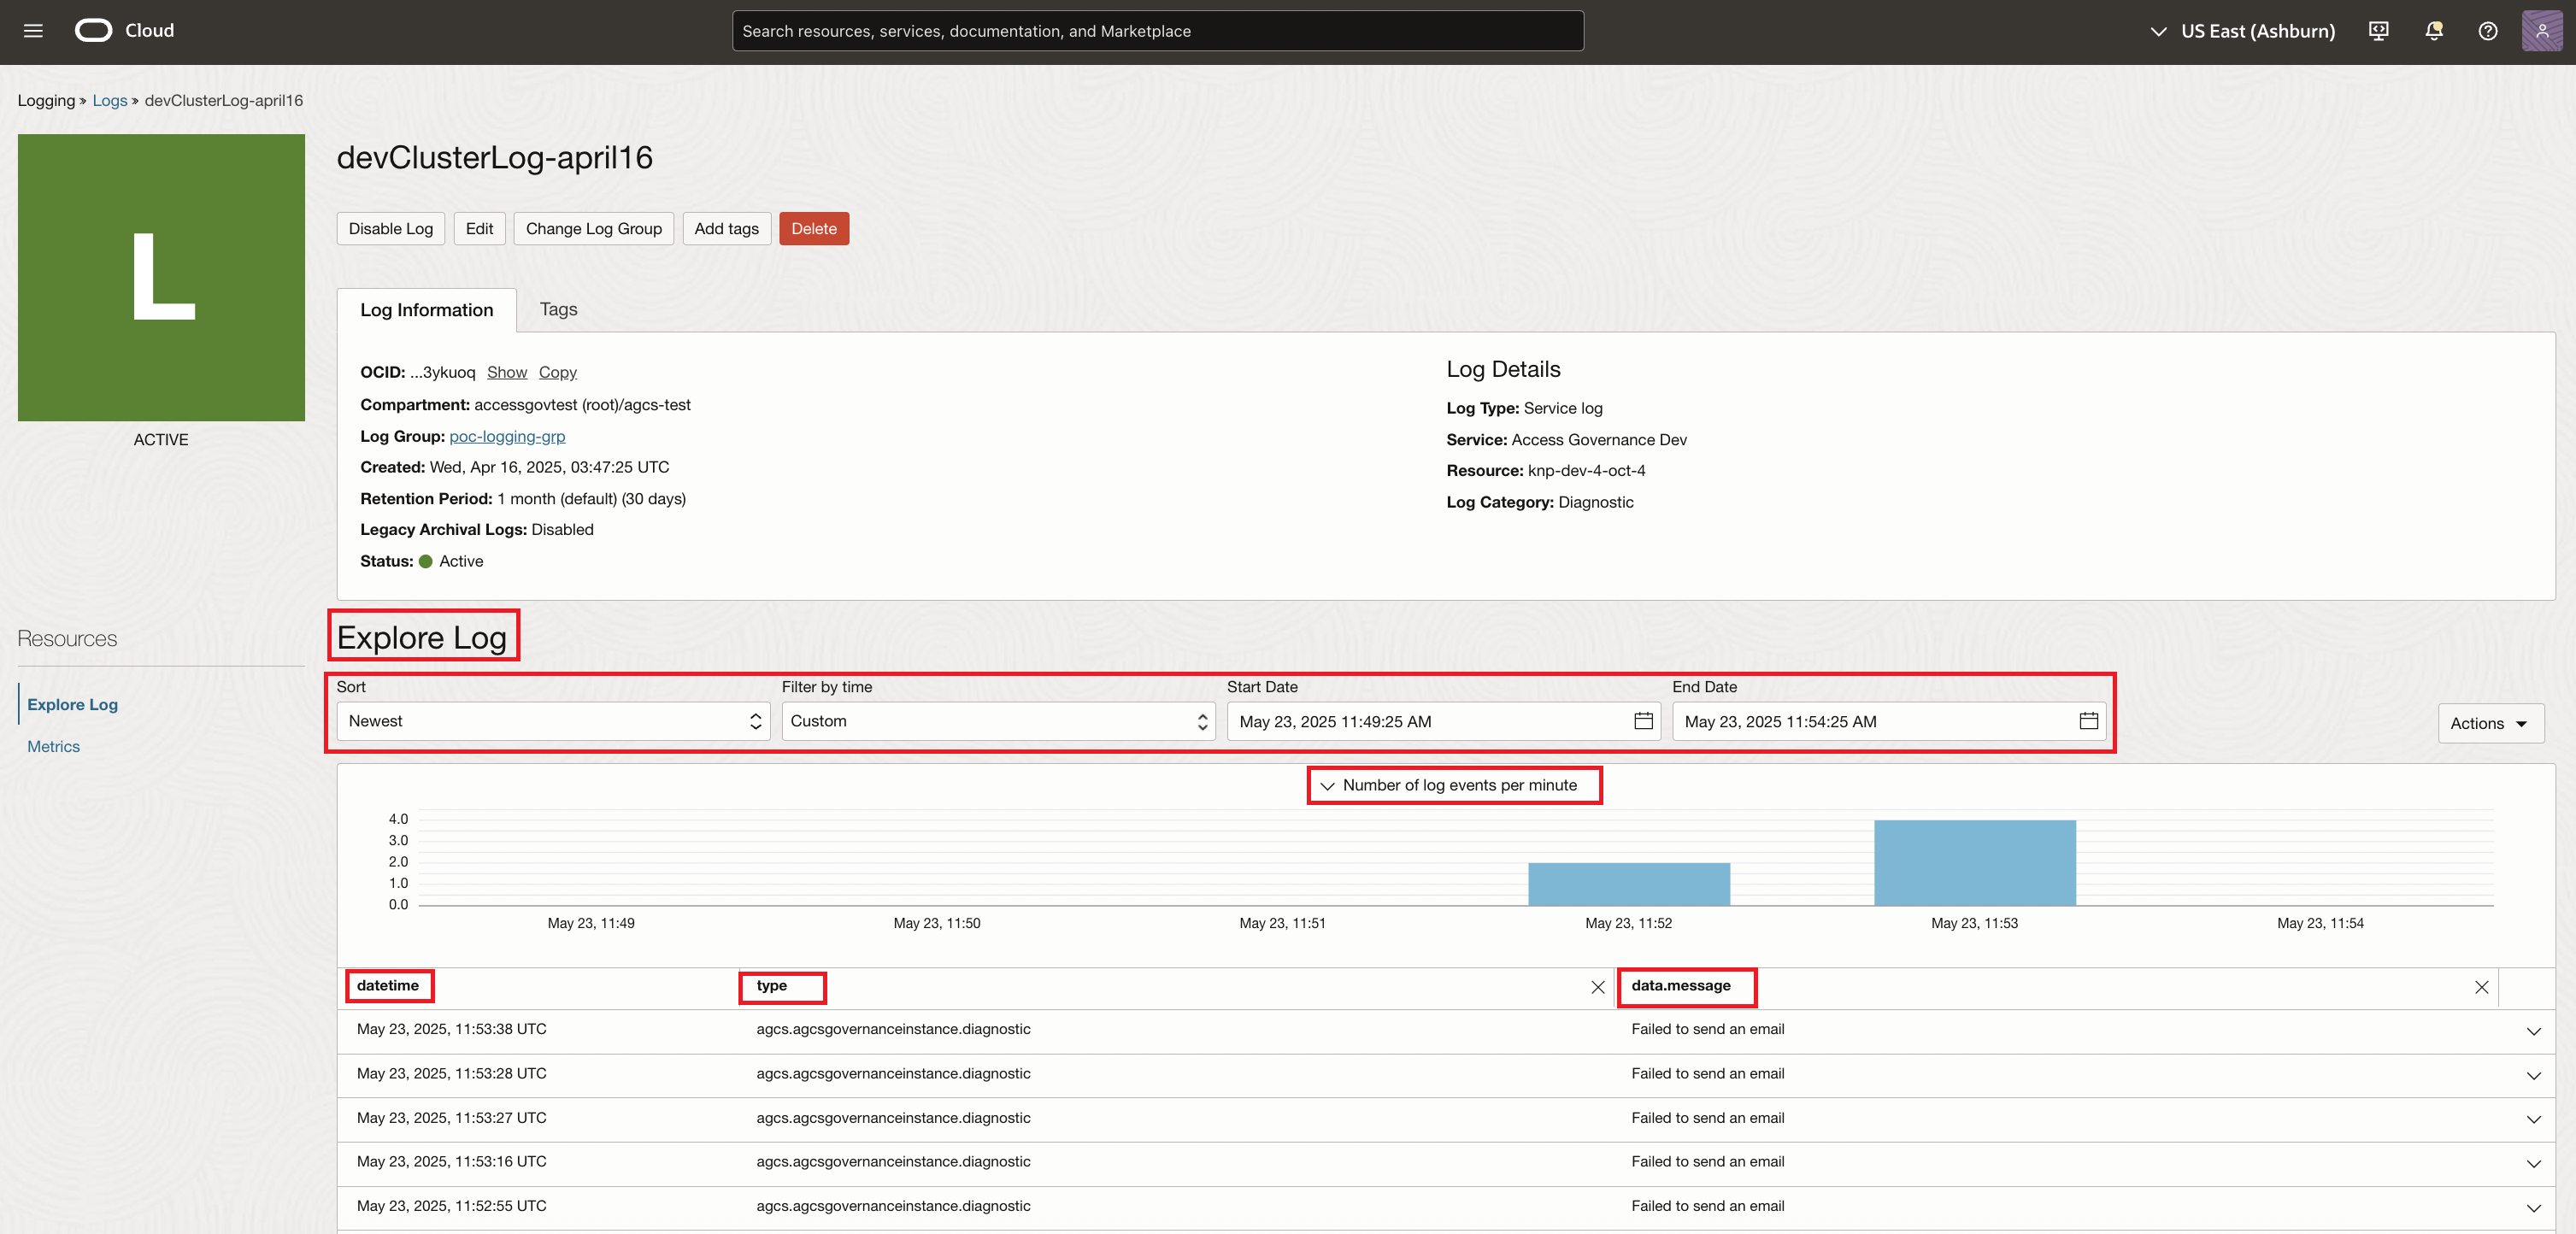Select Metrics in the Resources sidebar
This screenshot has width=2576, height=1234.
[x=53, y=746]
